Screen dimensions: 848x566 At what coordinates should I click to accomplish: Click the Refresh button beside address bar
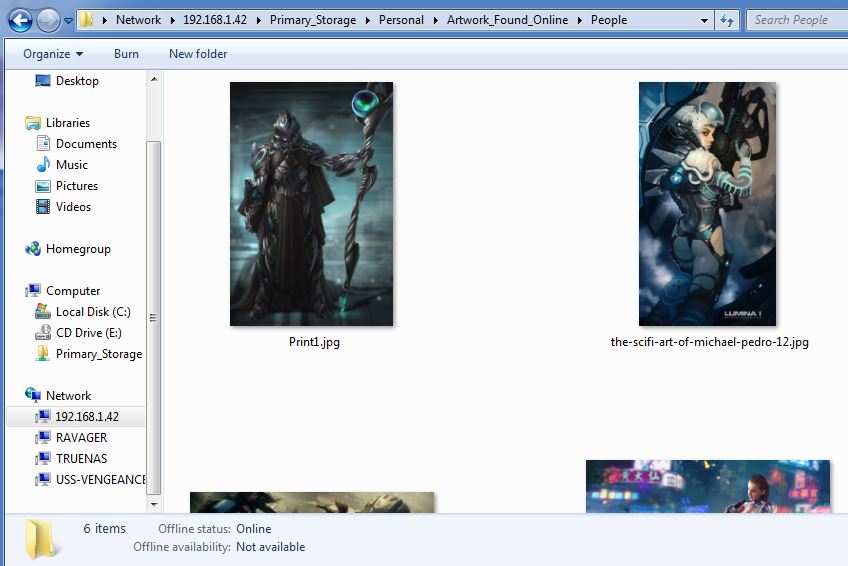[727, 21]
